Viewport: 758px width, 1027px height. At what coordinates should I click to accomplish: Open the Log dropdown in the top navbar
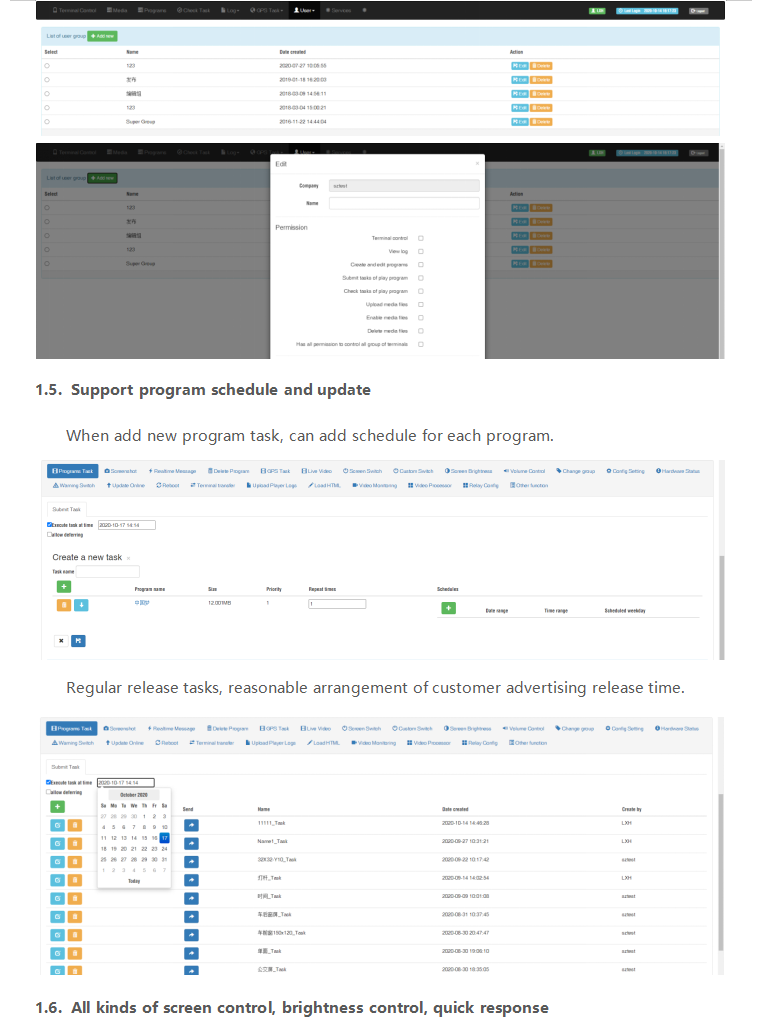coord(232,10)
